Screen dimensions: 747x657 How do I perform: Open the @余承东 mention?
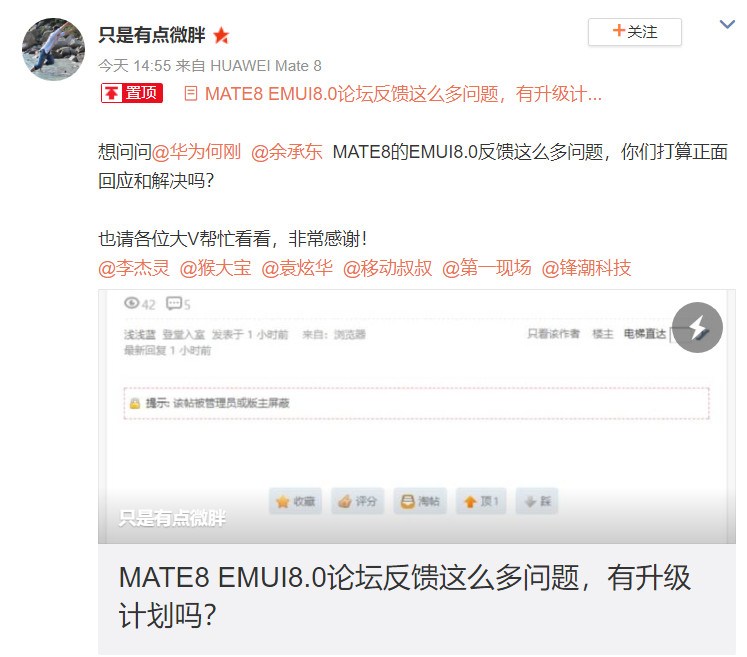[x=287, y=152]
